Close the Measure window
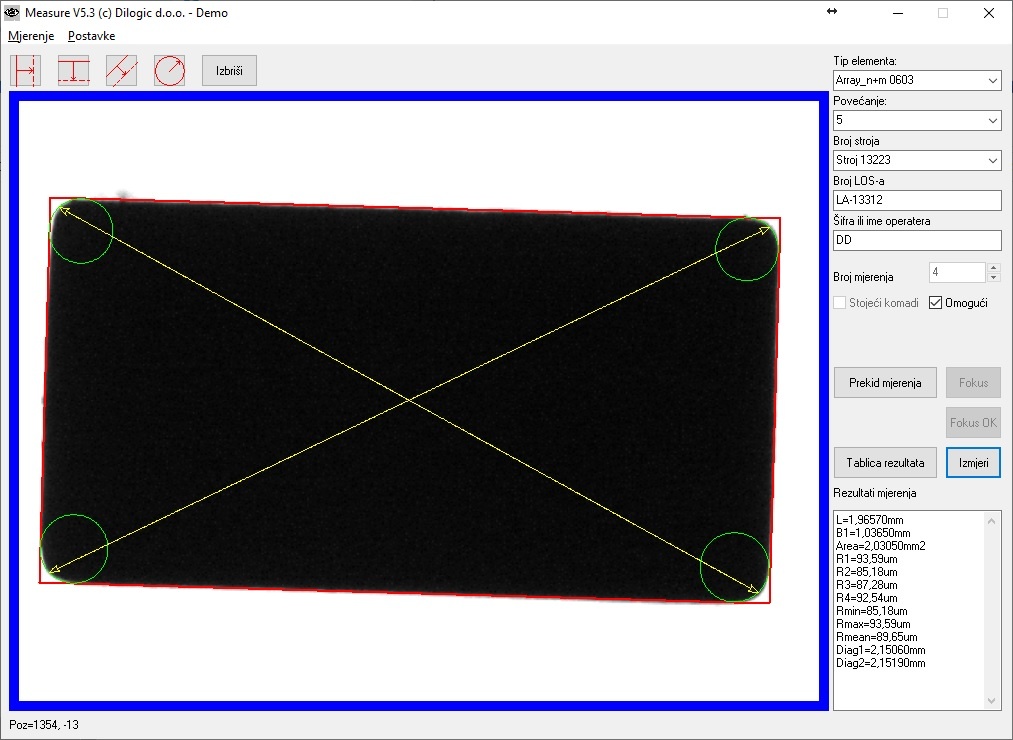Viewport: 1013px width, 740px height. pos(988,13)
